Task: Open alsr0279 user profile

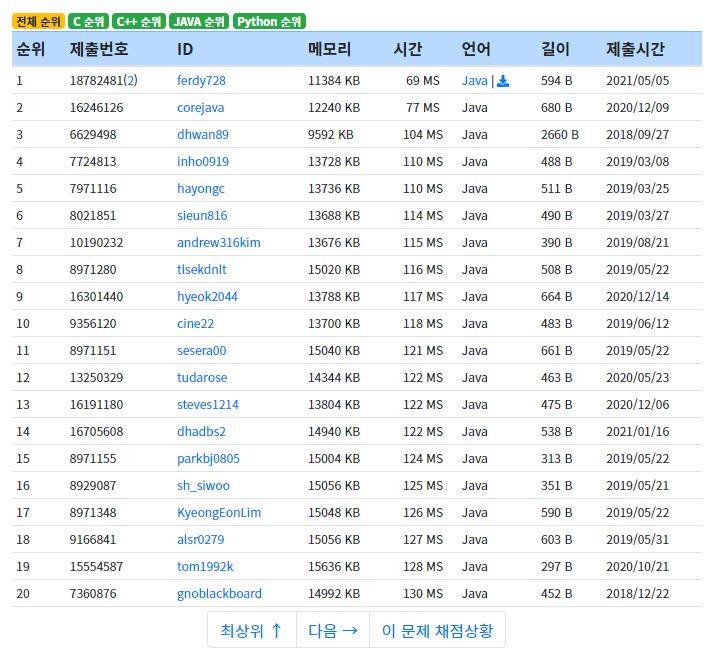Action: pyautogui.click(x=201, y=540)
